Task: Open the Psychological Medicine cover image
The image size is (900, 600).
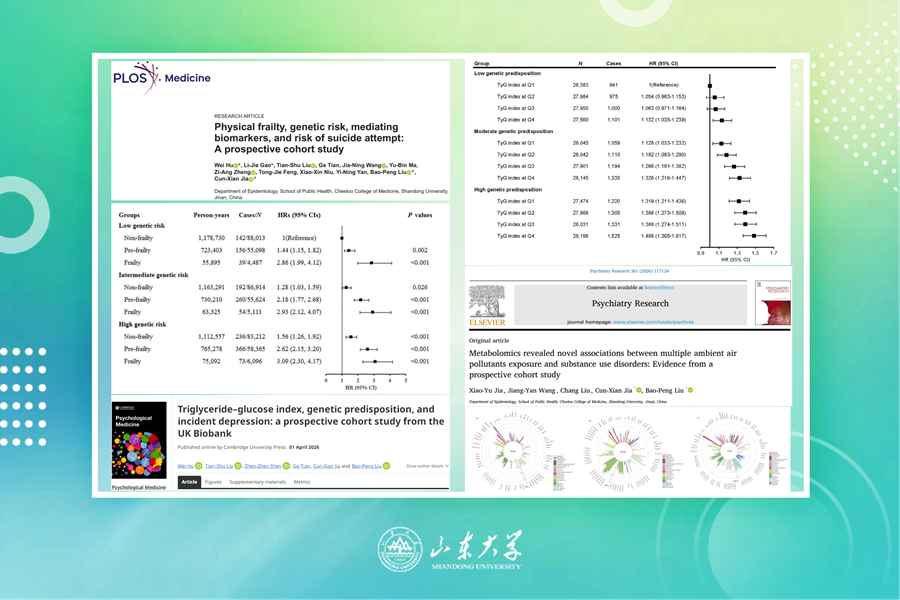Action: point(140,437)
